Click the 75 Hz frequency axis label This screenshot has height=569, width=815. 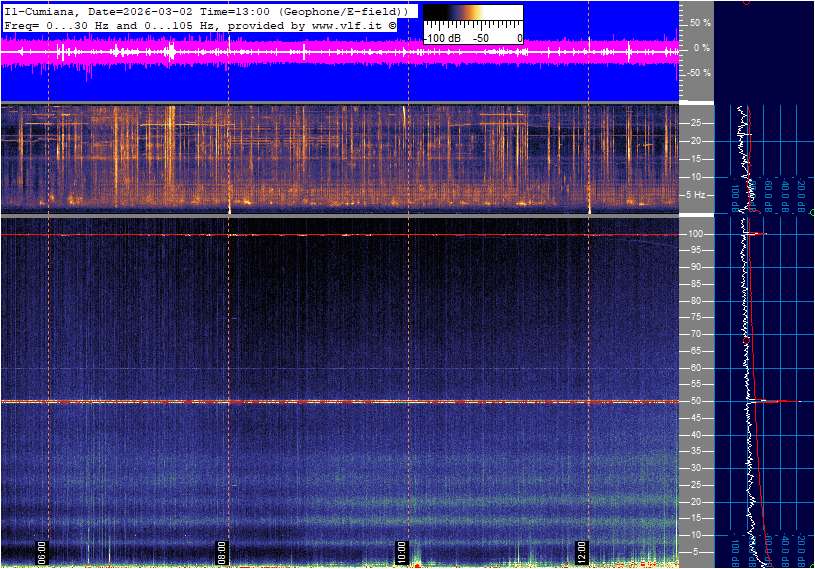695,318
